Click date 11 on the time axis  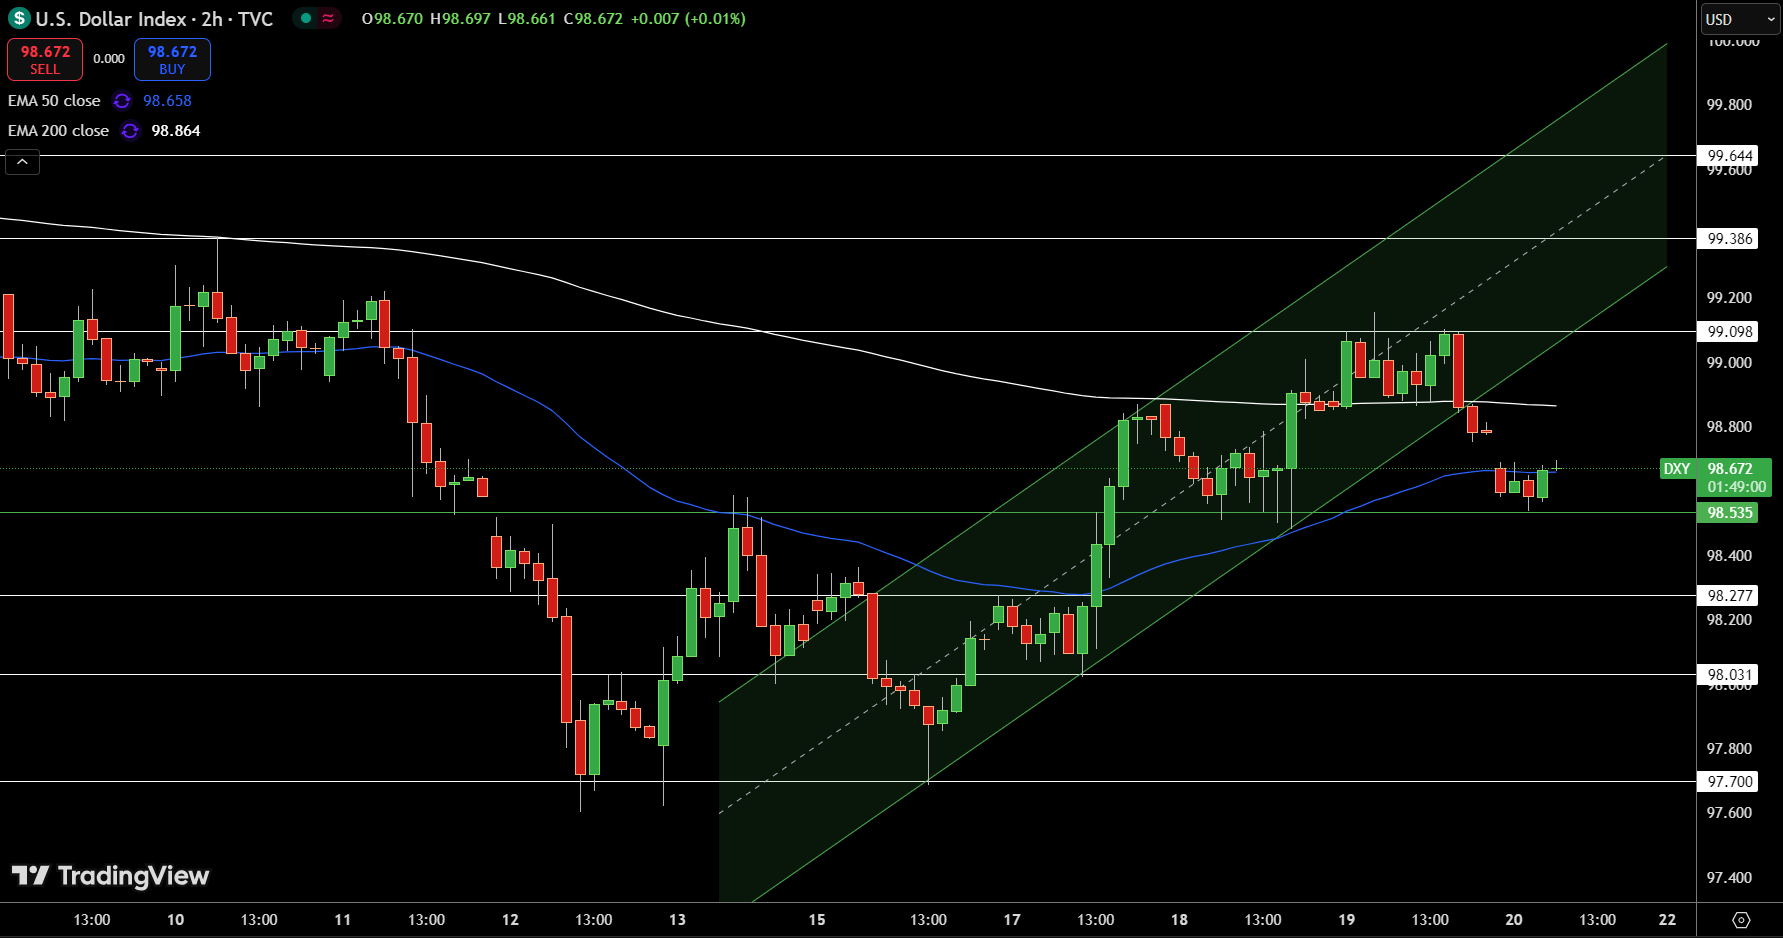[343, 920]
